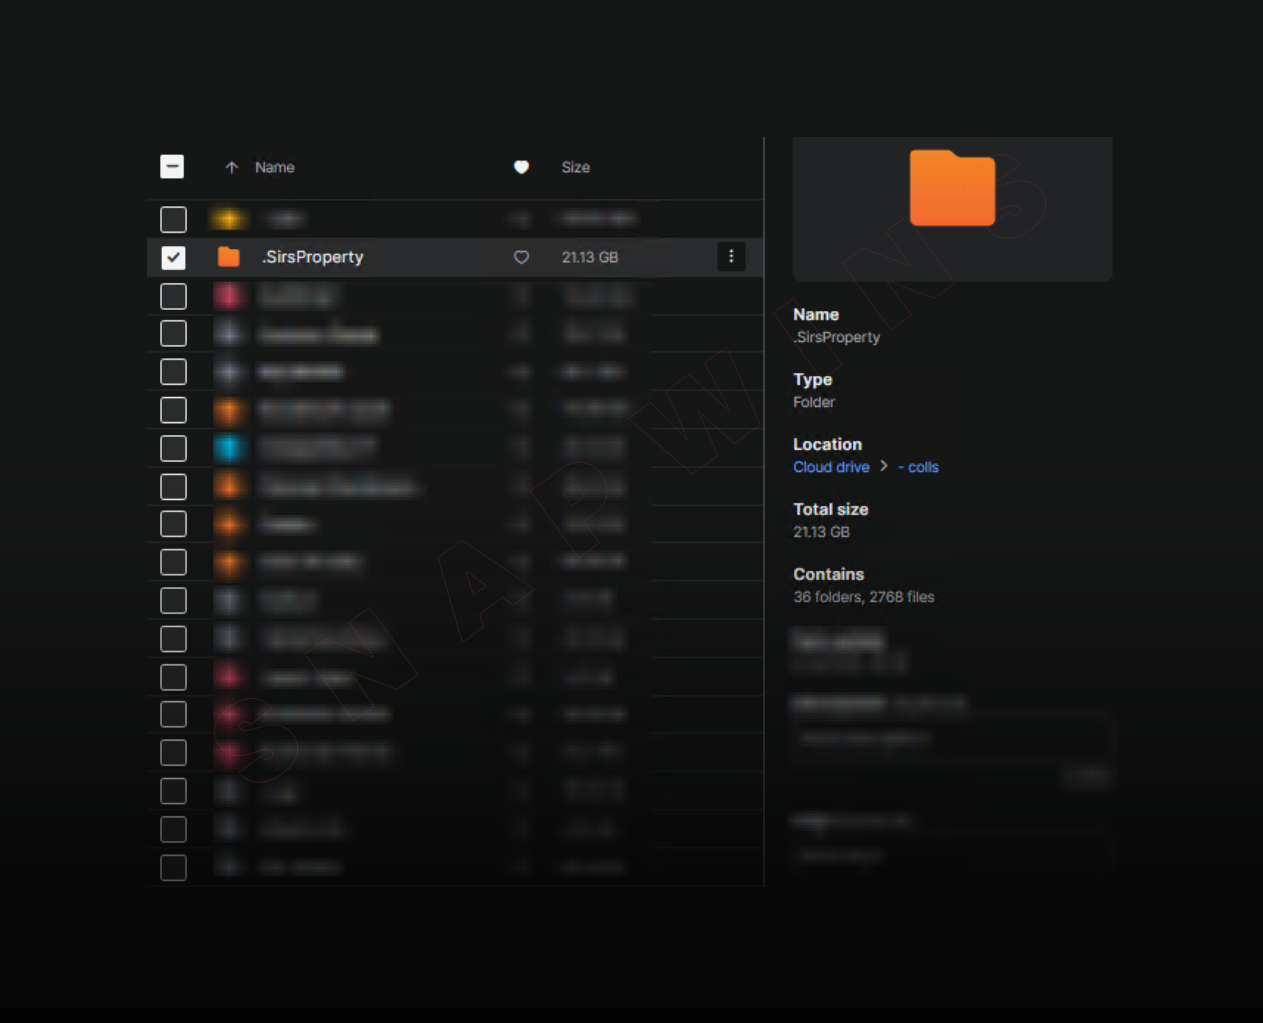Click the sort direction arrow beside Name

[231, 168]
